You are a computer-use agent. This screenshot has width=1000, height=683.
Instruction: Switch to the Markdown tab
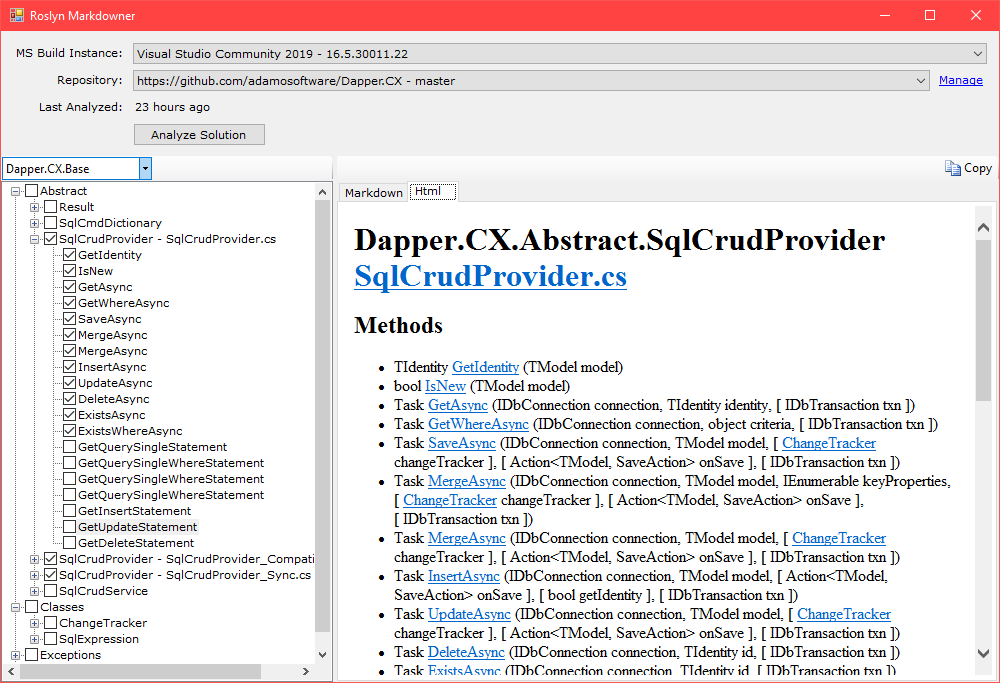[373, 193]
